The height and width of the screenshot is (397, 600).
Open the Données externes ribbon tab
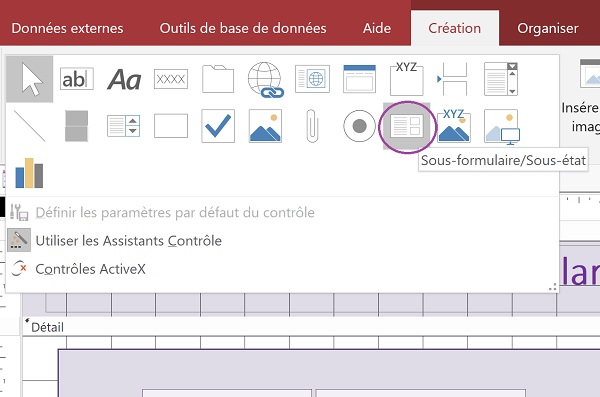coord(67,28)
